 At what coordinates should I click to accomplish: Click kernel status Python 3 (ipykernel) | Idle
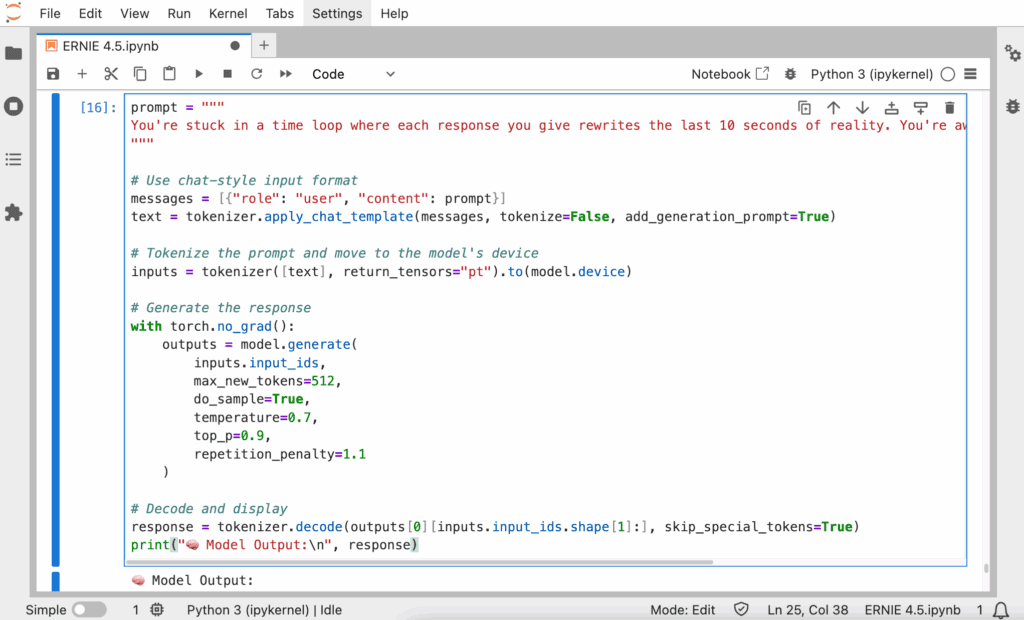(x=264, y=610)
